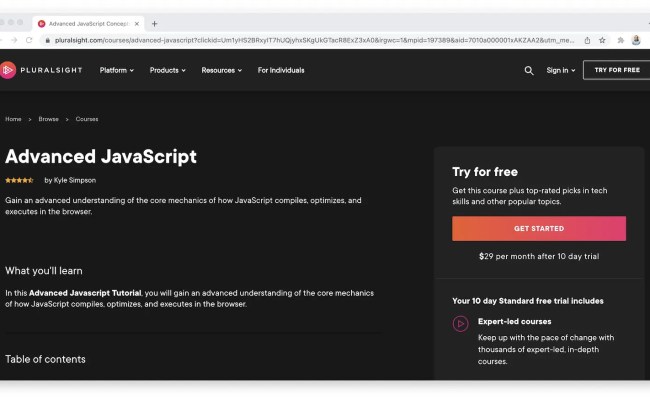Click author name Kyle Simpson
This screenshot has height=400, width=650.
[x=75, y=180]
